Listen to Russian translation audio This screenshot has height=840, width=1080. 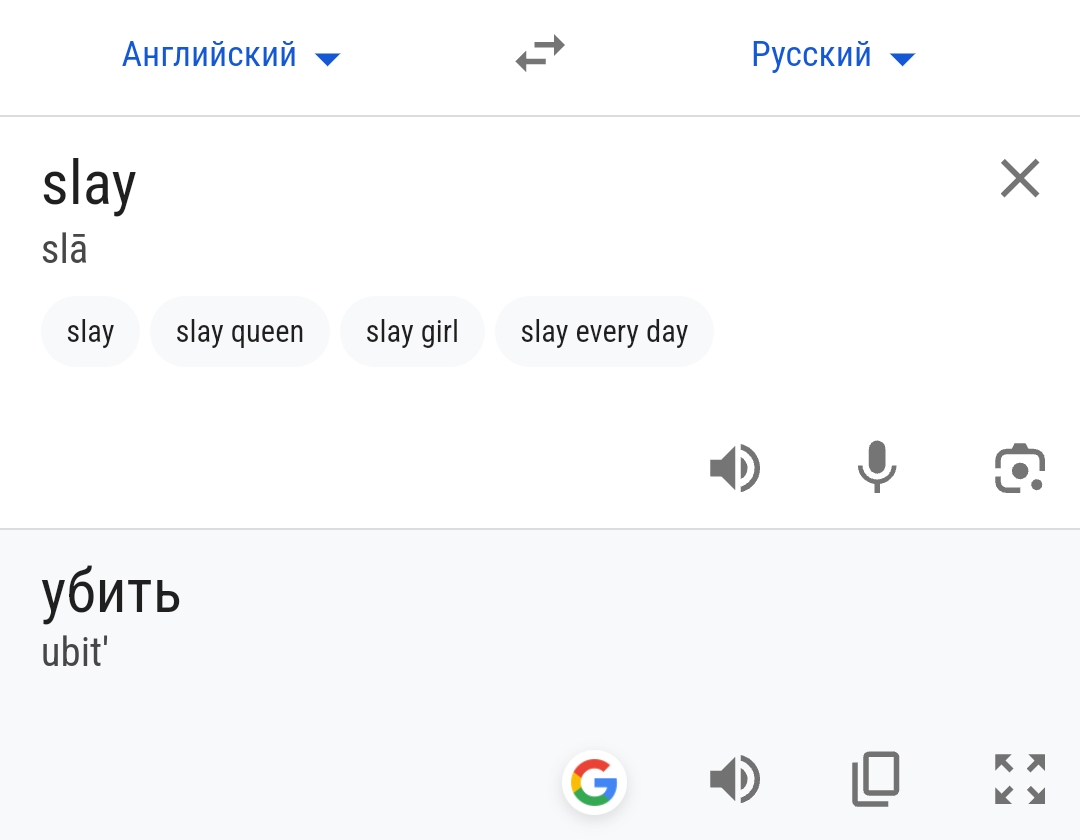coord(735,779)
